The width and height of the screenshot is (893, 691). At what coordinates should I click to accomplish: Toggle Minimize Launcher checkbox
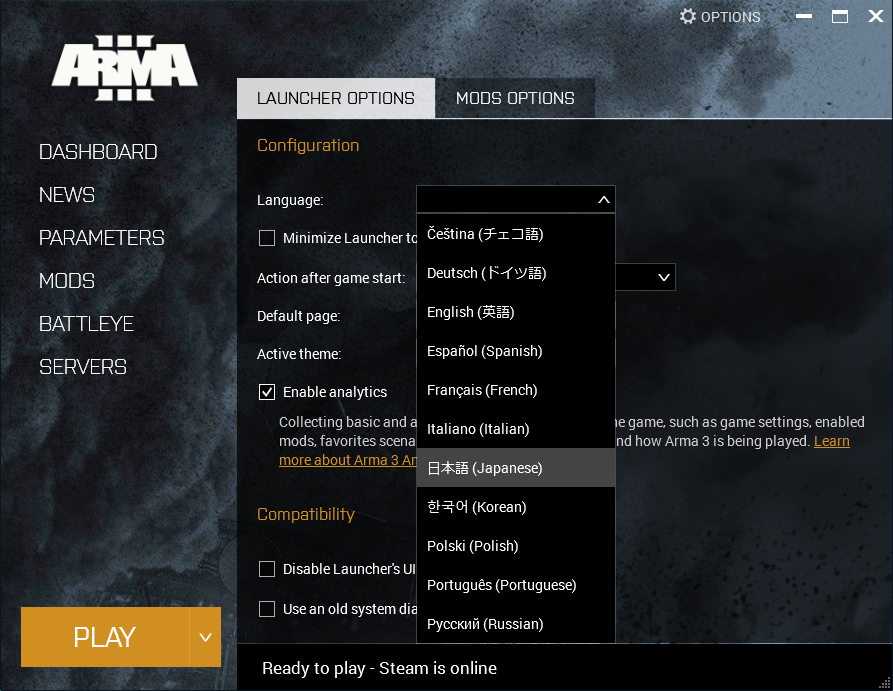pos(267,238)
